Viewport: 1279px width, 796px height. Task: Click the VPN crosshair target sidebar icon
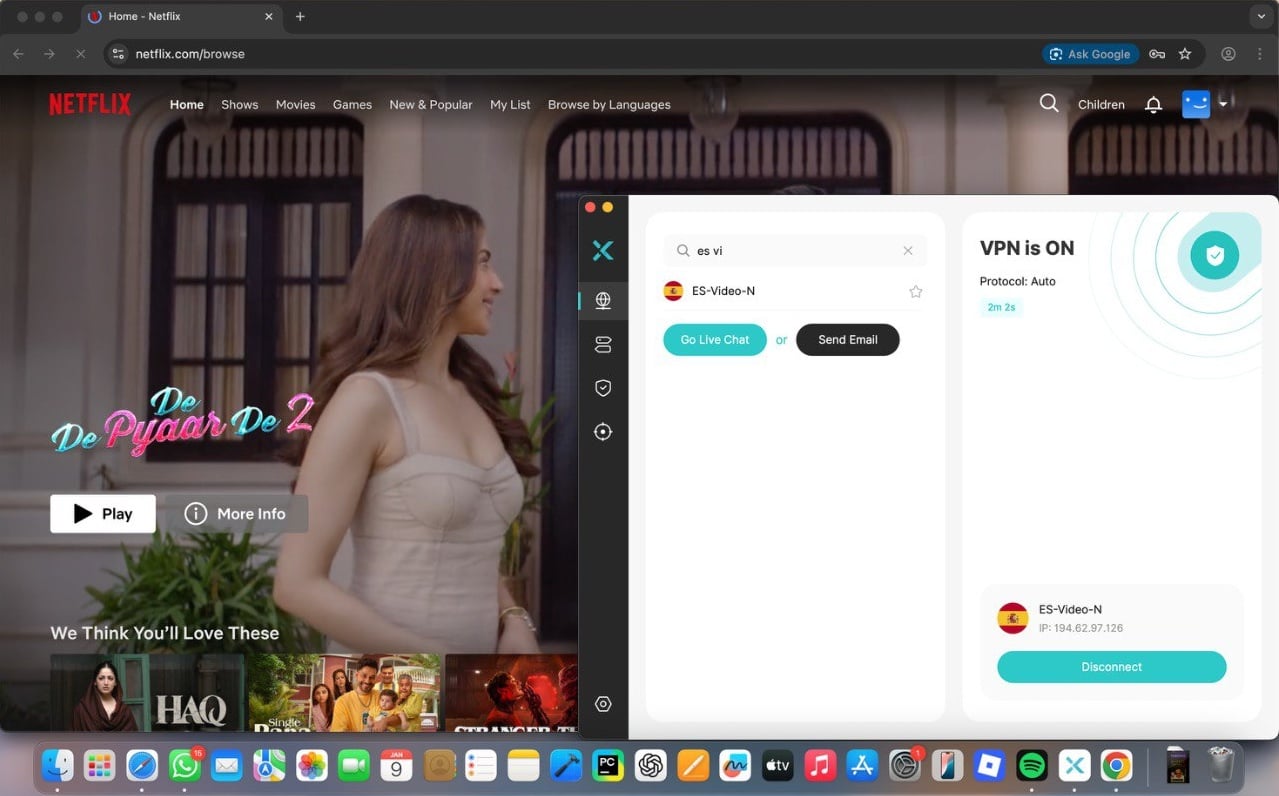pos(603,432)
